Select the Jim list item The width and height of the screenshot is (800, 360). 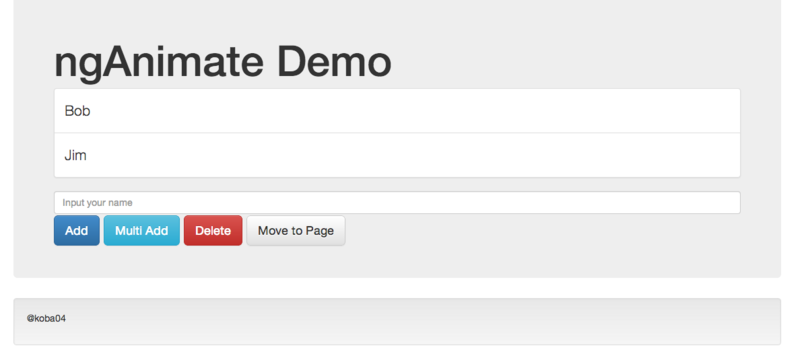click(x=397, y=155)
